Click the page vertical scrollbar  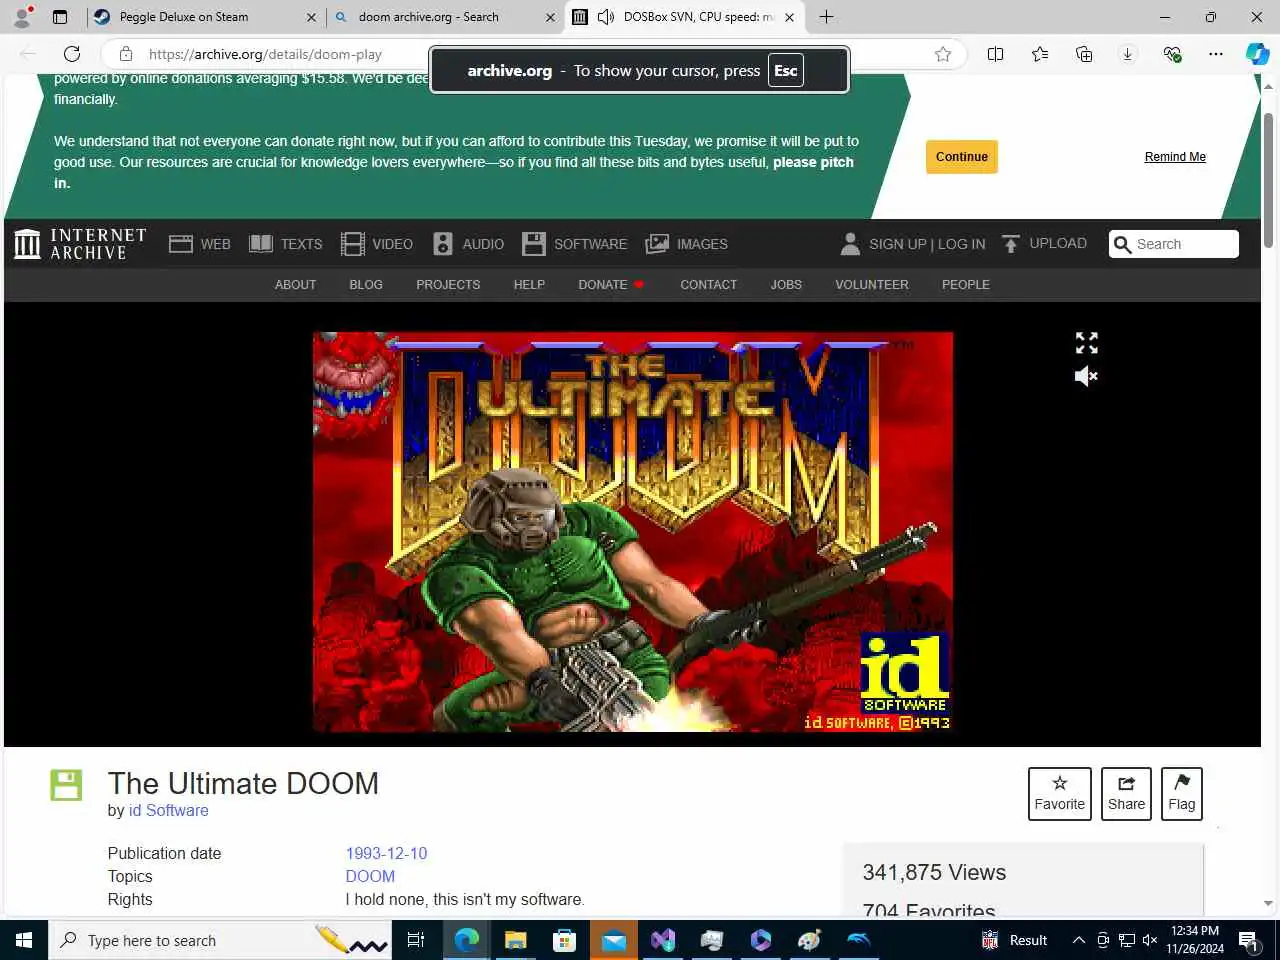[x=1269, y=180]
